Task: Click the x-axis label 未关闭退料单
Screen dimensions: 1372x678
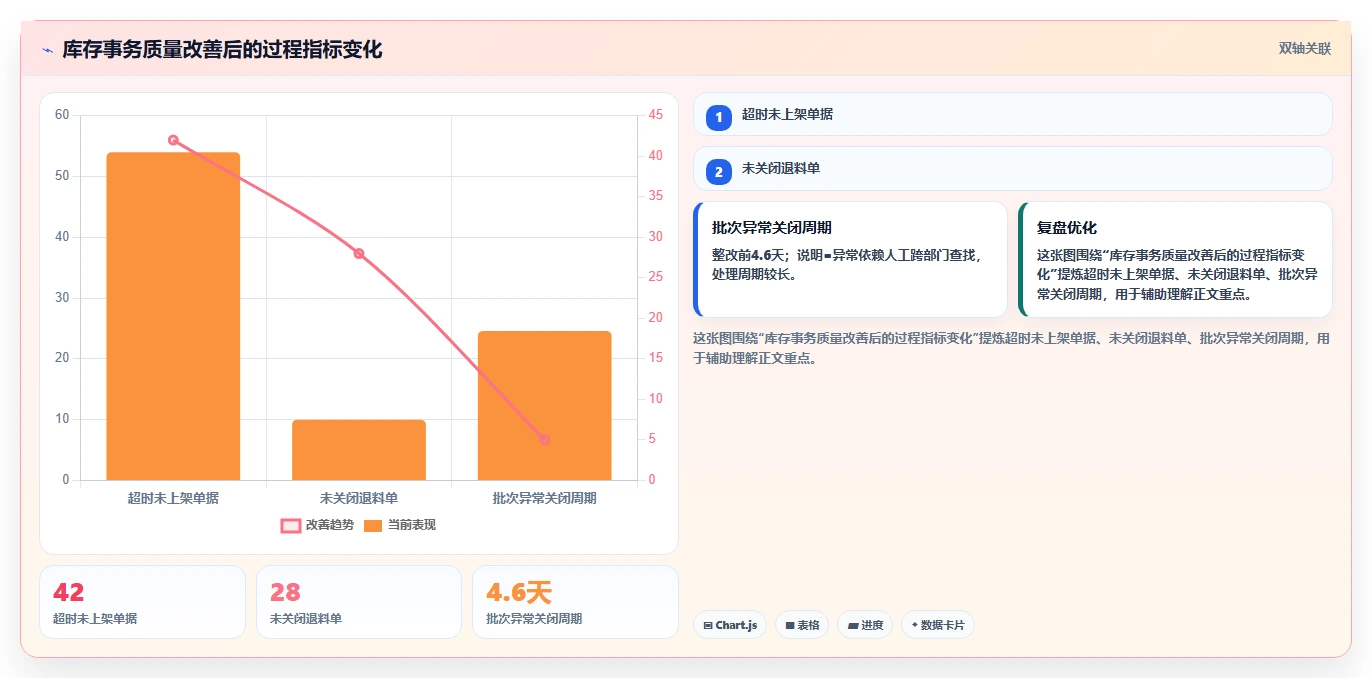Action: (x=359, y=498)
